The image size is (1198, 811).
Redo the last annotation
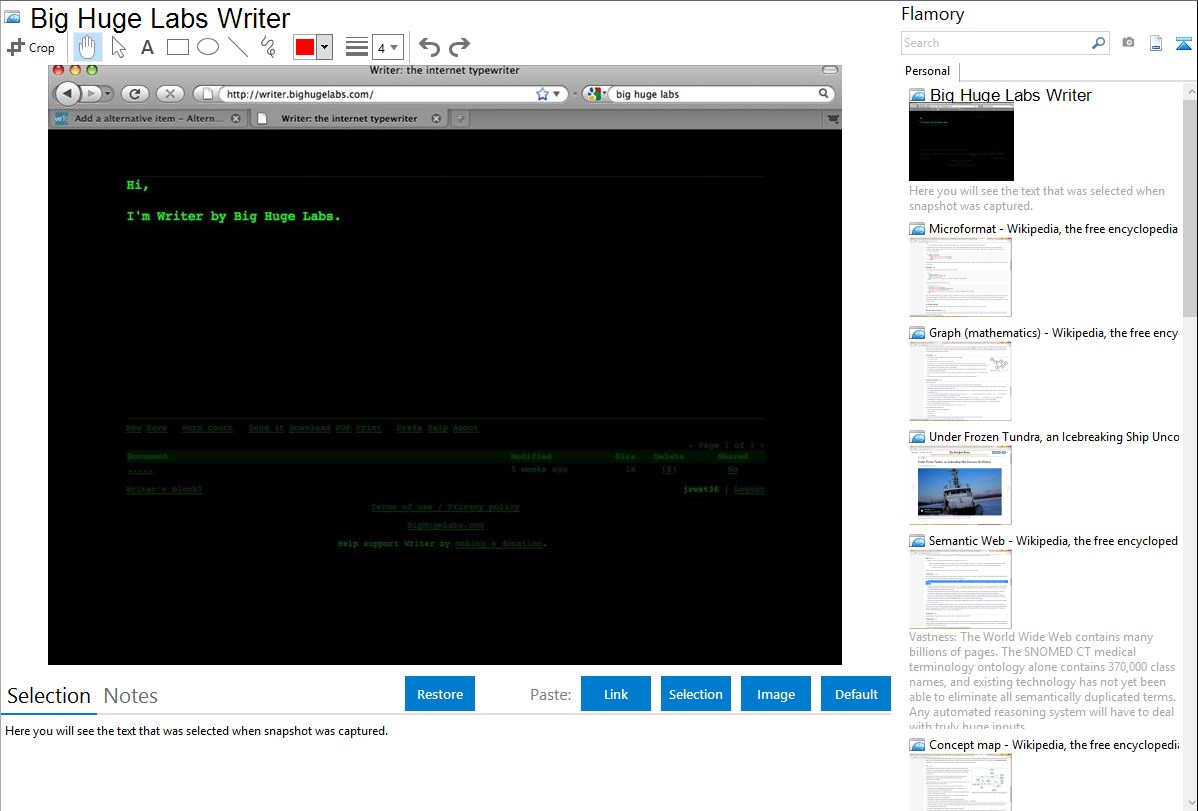point(459,47)
